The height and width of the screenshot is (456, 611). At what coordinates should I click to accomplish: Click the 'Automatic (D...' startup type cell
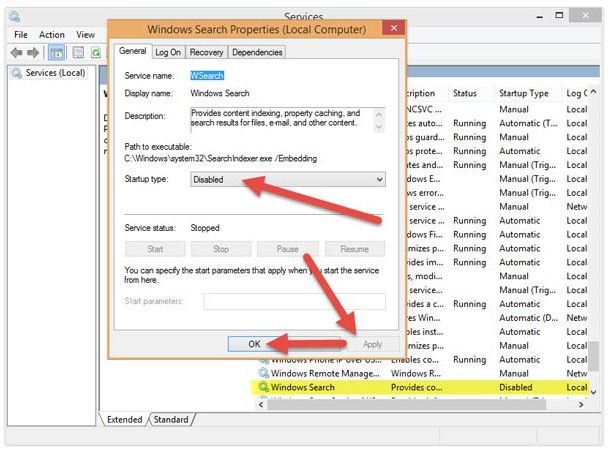coord(529,318)
